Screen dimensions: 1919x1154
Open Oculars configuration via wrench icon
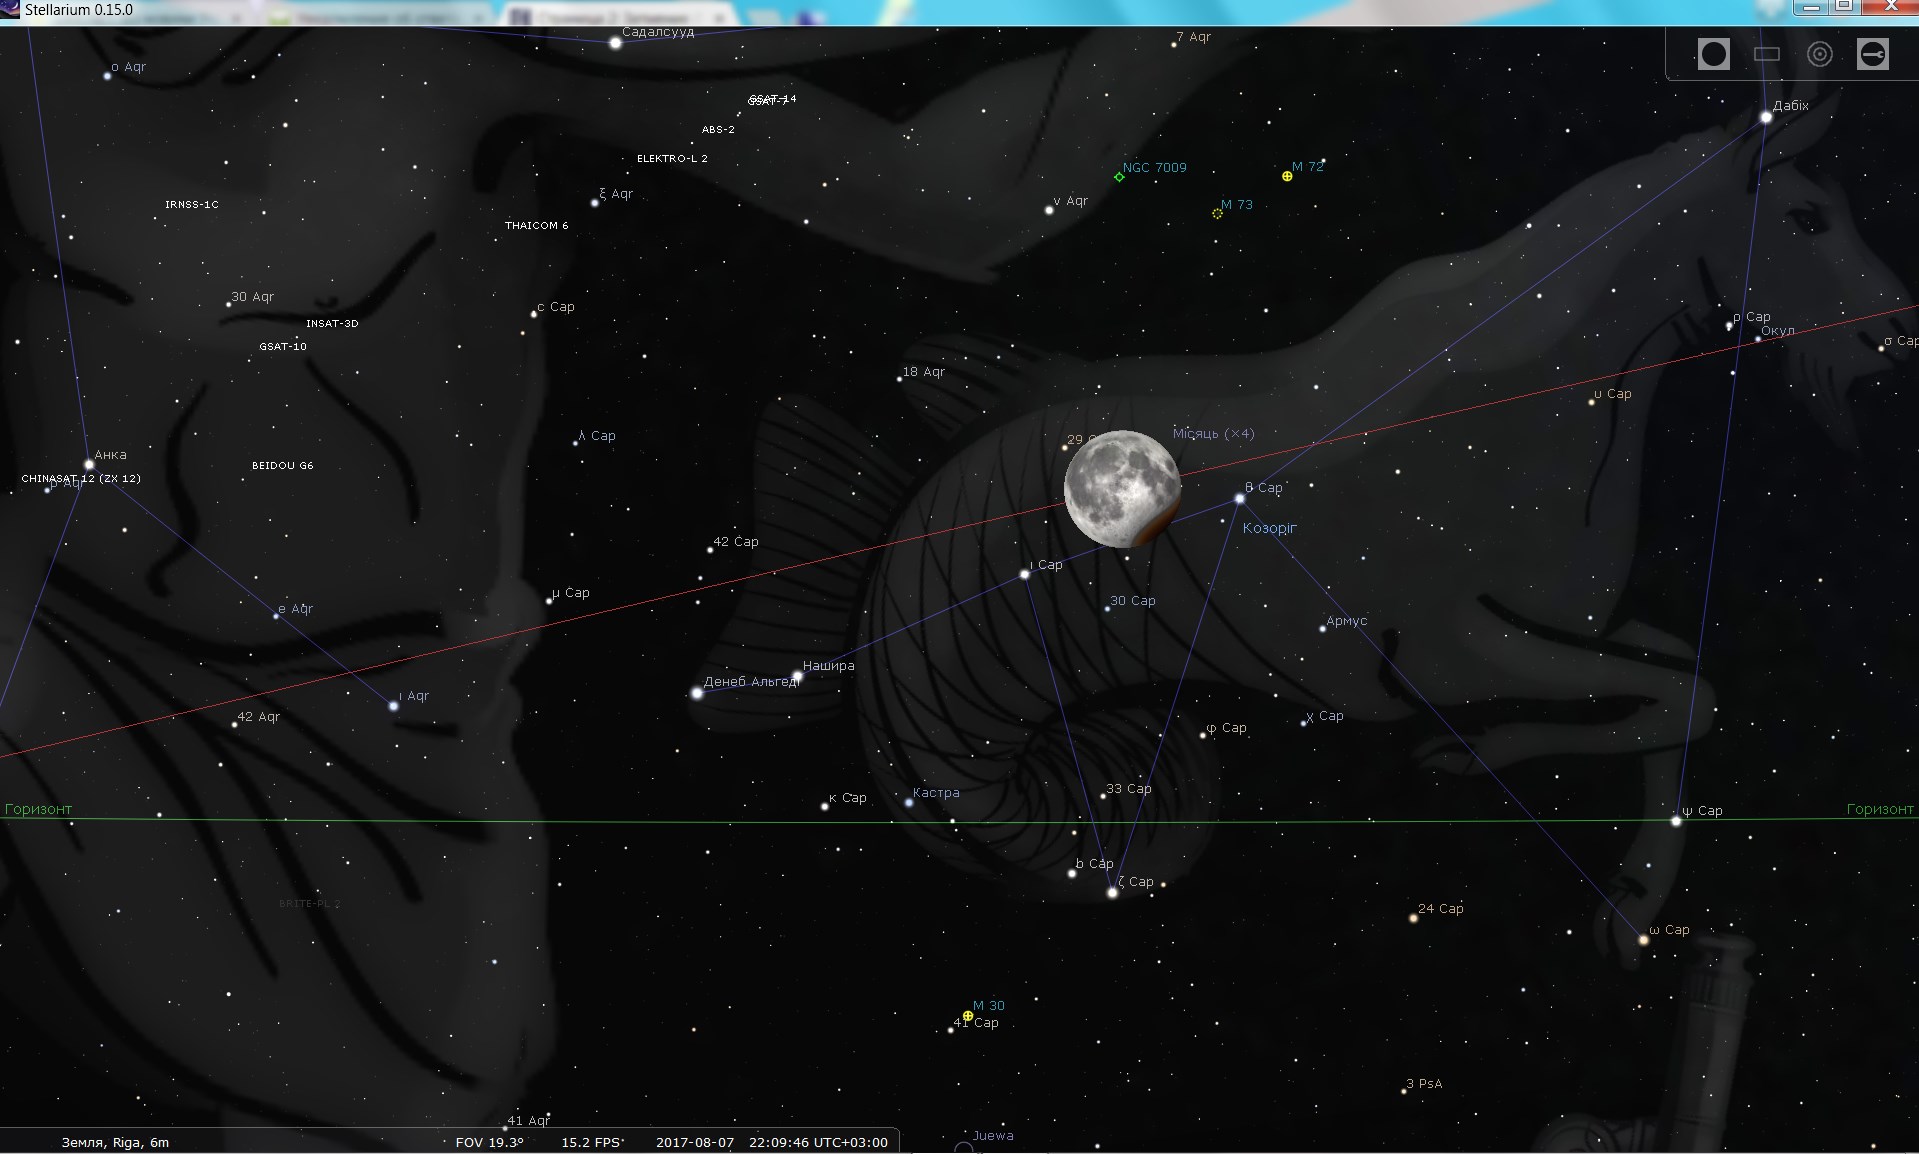coord(1873,54)
